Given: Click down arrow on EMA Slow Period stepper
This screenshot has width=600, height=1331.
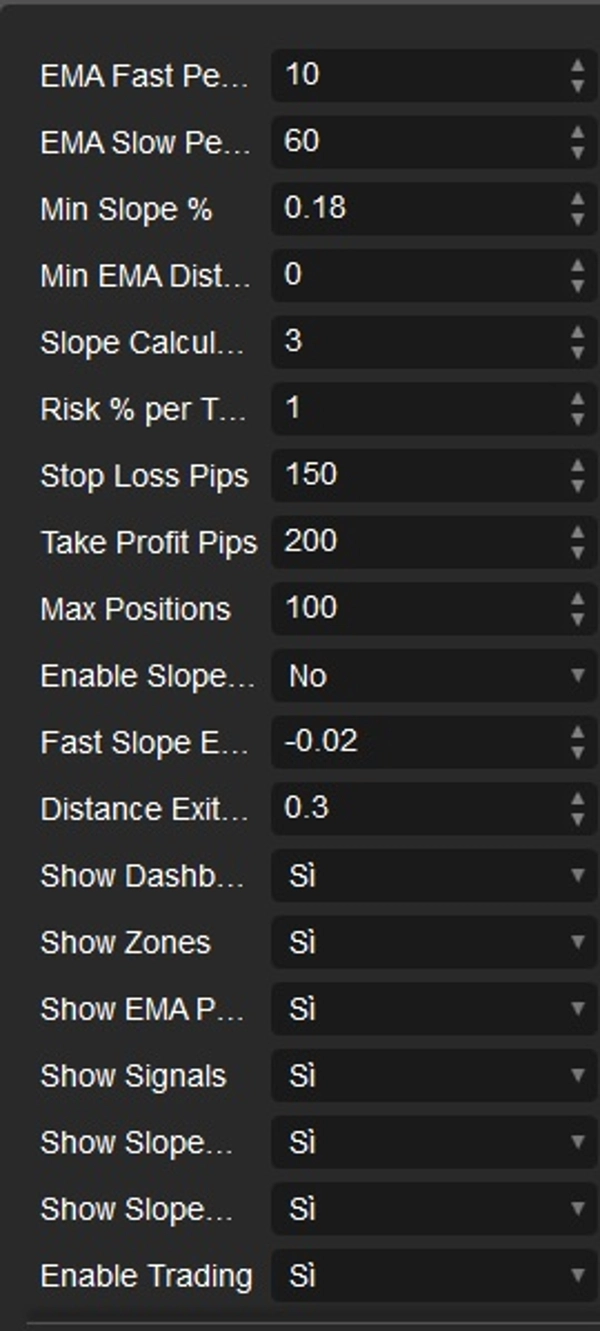Looking at the screenshot, I should point(577,152).
